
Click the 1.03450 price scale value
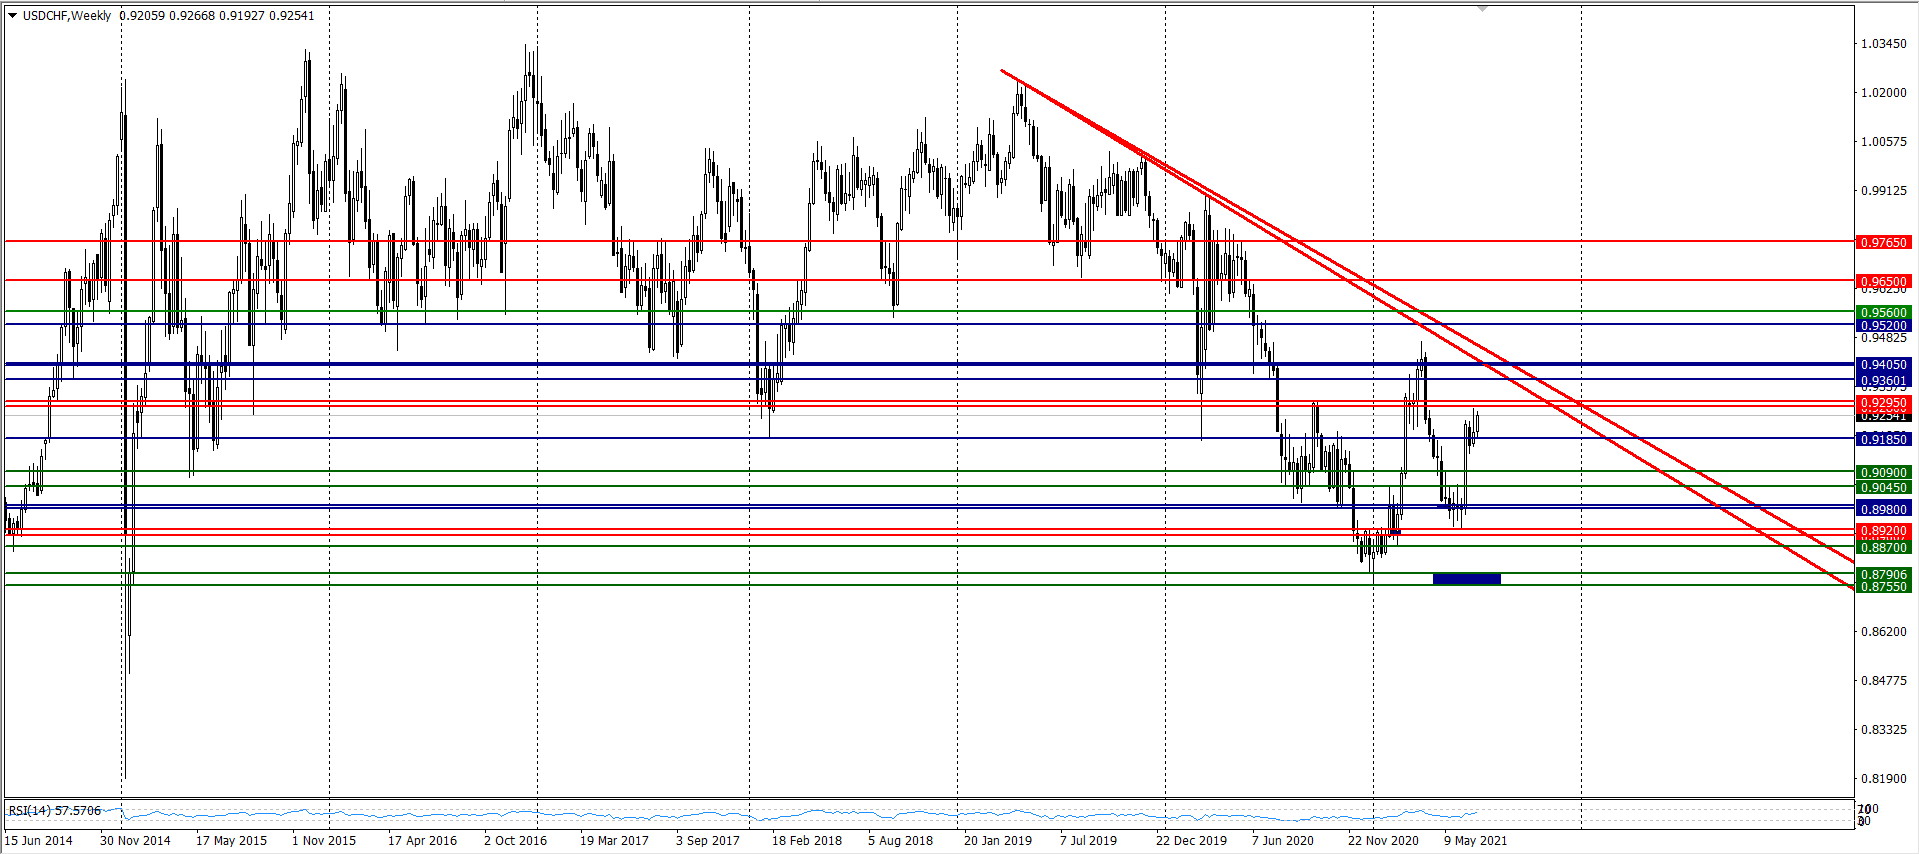(x=1883, y=44)
